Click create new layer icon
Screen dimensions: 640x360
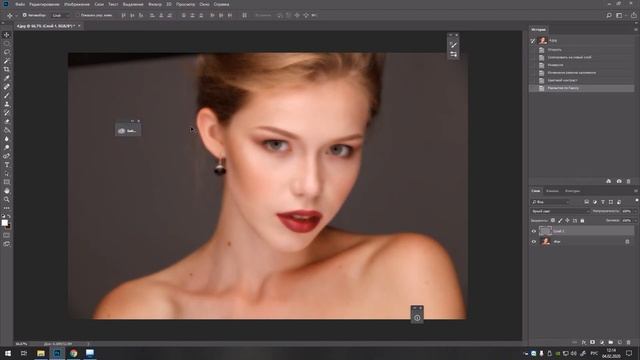[620, 342]
